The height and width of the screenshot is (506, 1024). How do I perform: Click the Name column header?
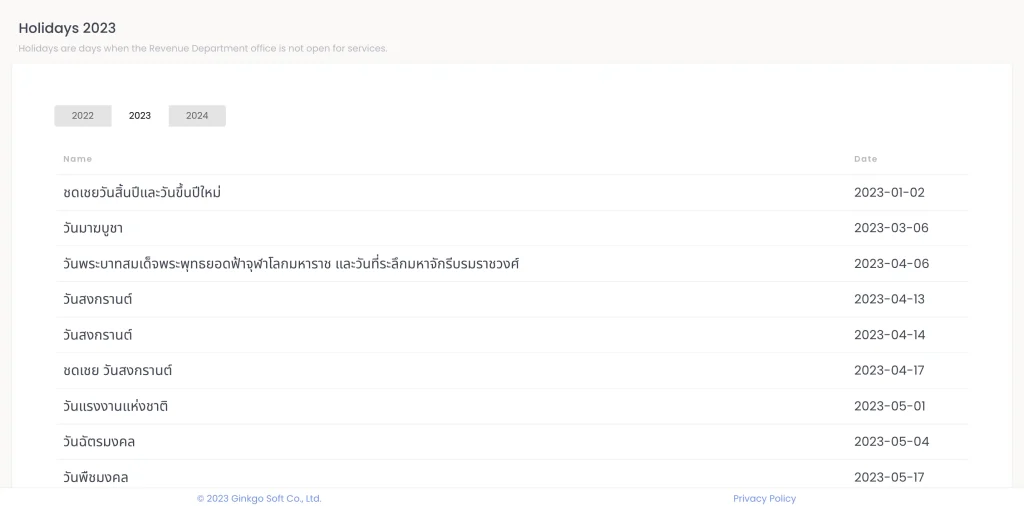[x=77, y=159]
